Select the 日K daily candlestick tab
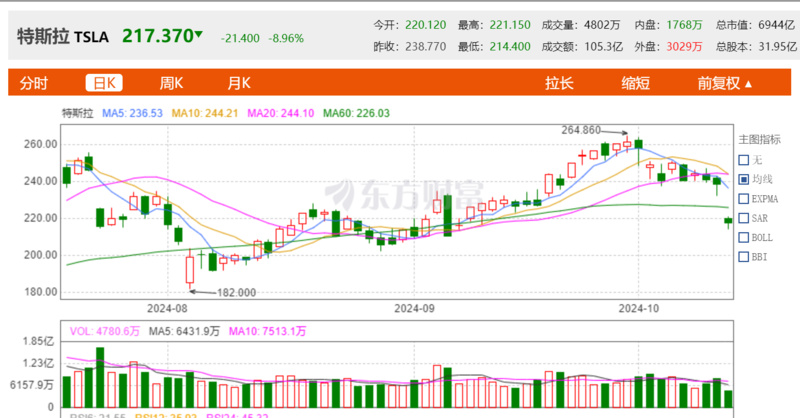 click(104, 83)
